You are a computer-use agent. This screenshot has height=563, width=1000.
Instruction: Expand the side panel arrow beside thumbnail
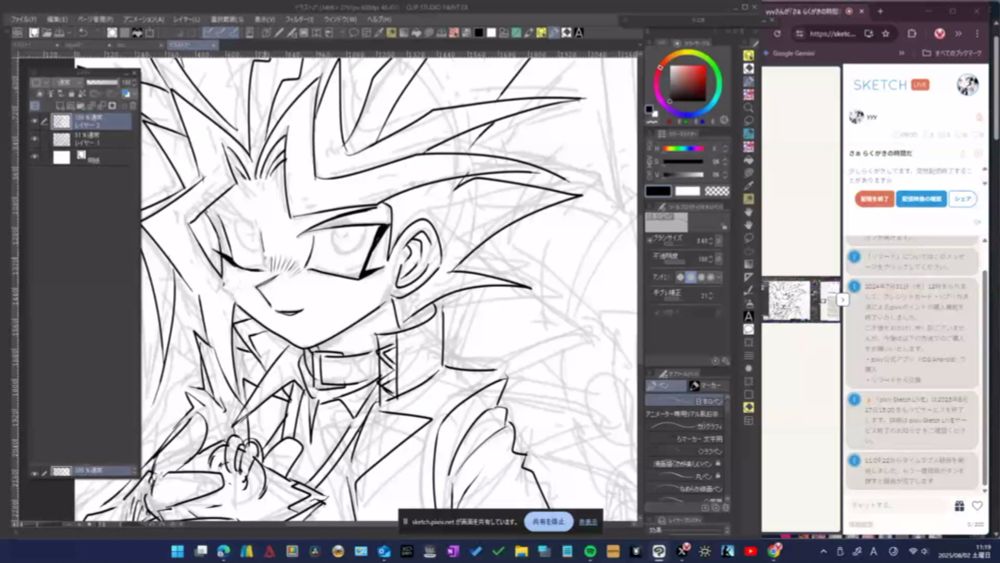pyautogui.click(x=842, y=299)
